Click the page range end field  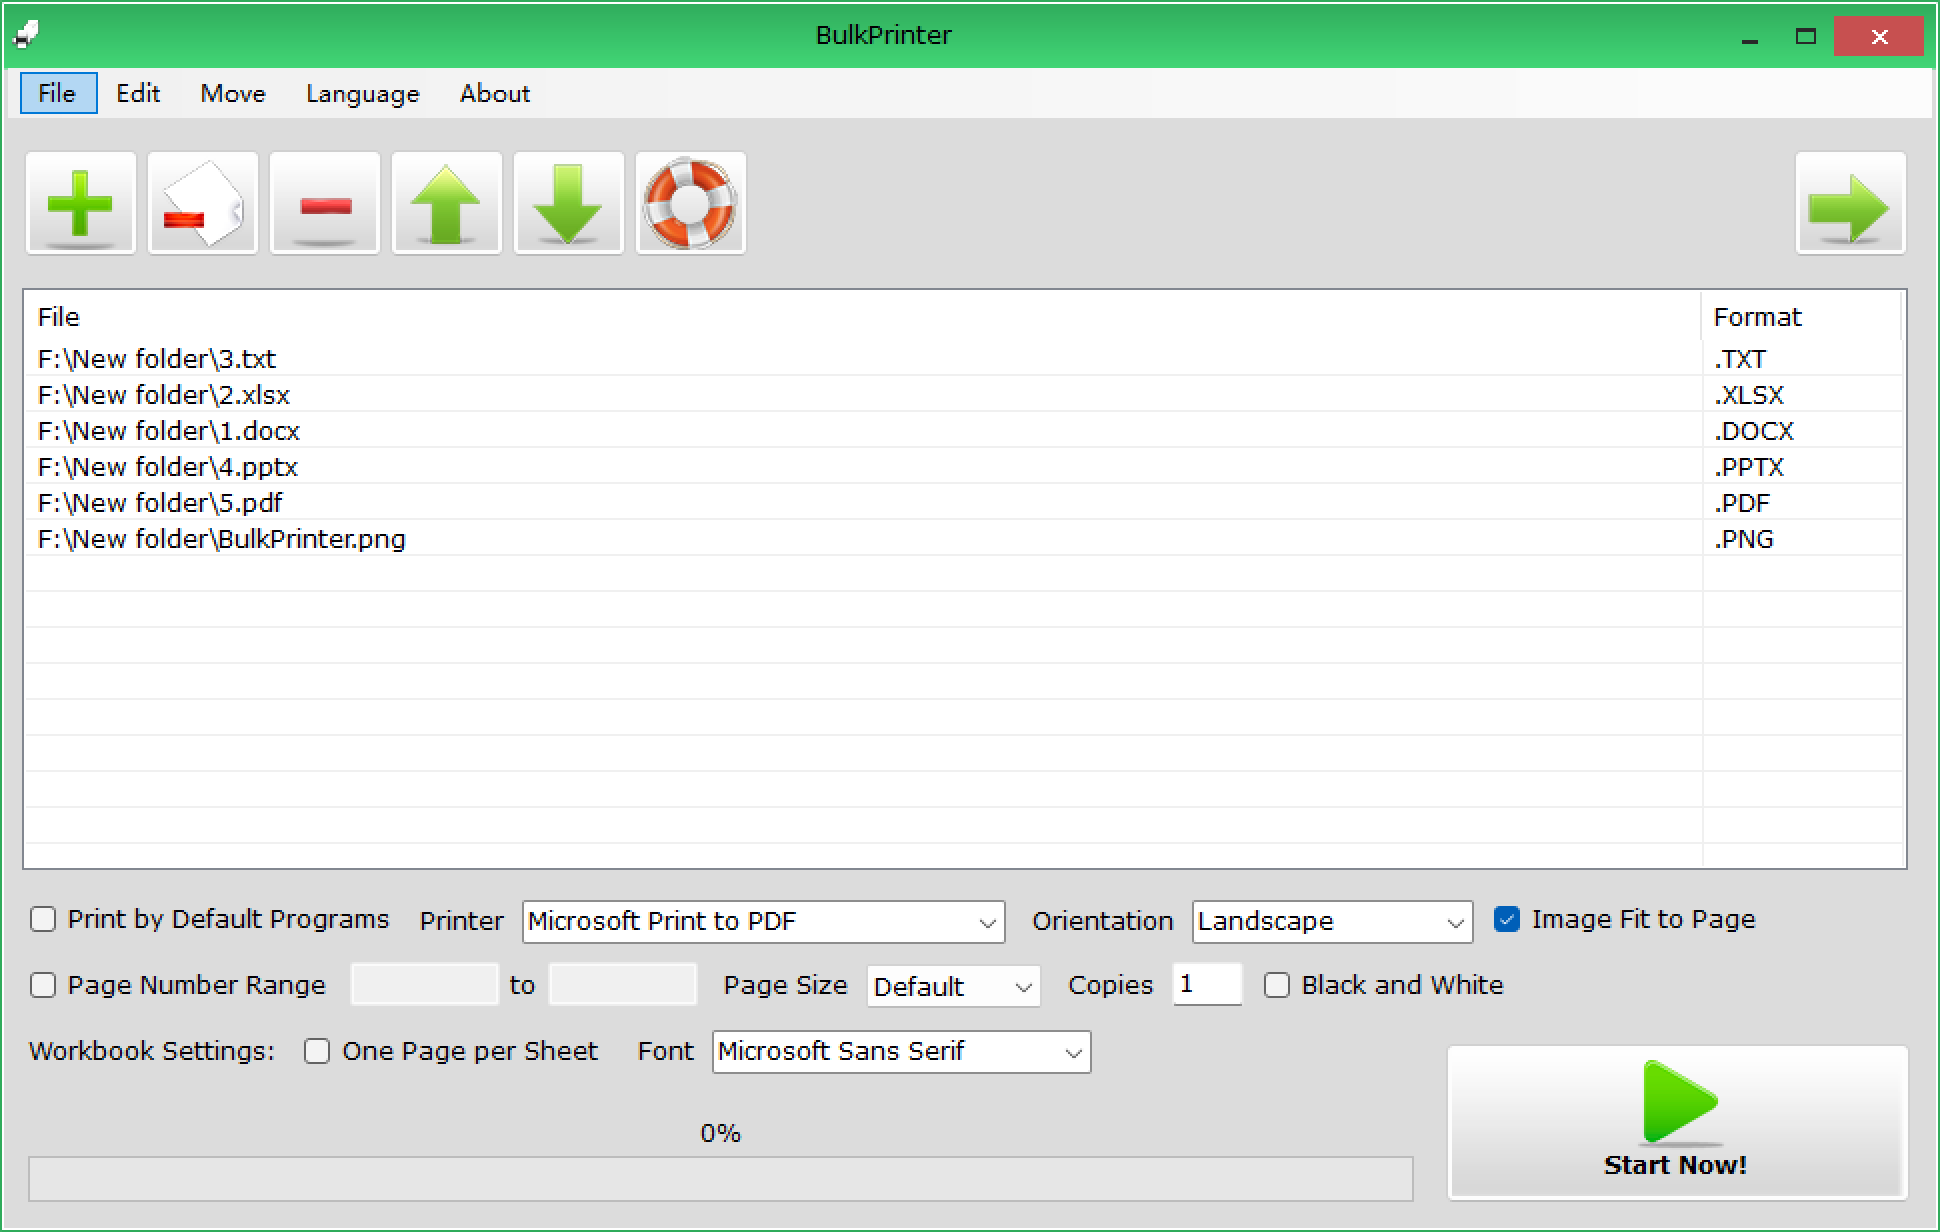623,985
